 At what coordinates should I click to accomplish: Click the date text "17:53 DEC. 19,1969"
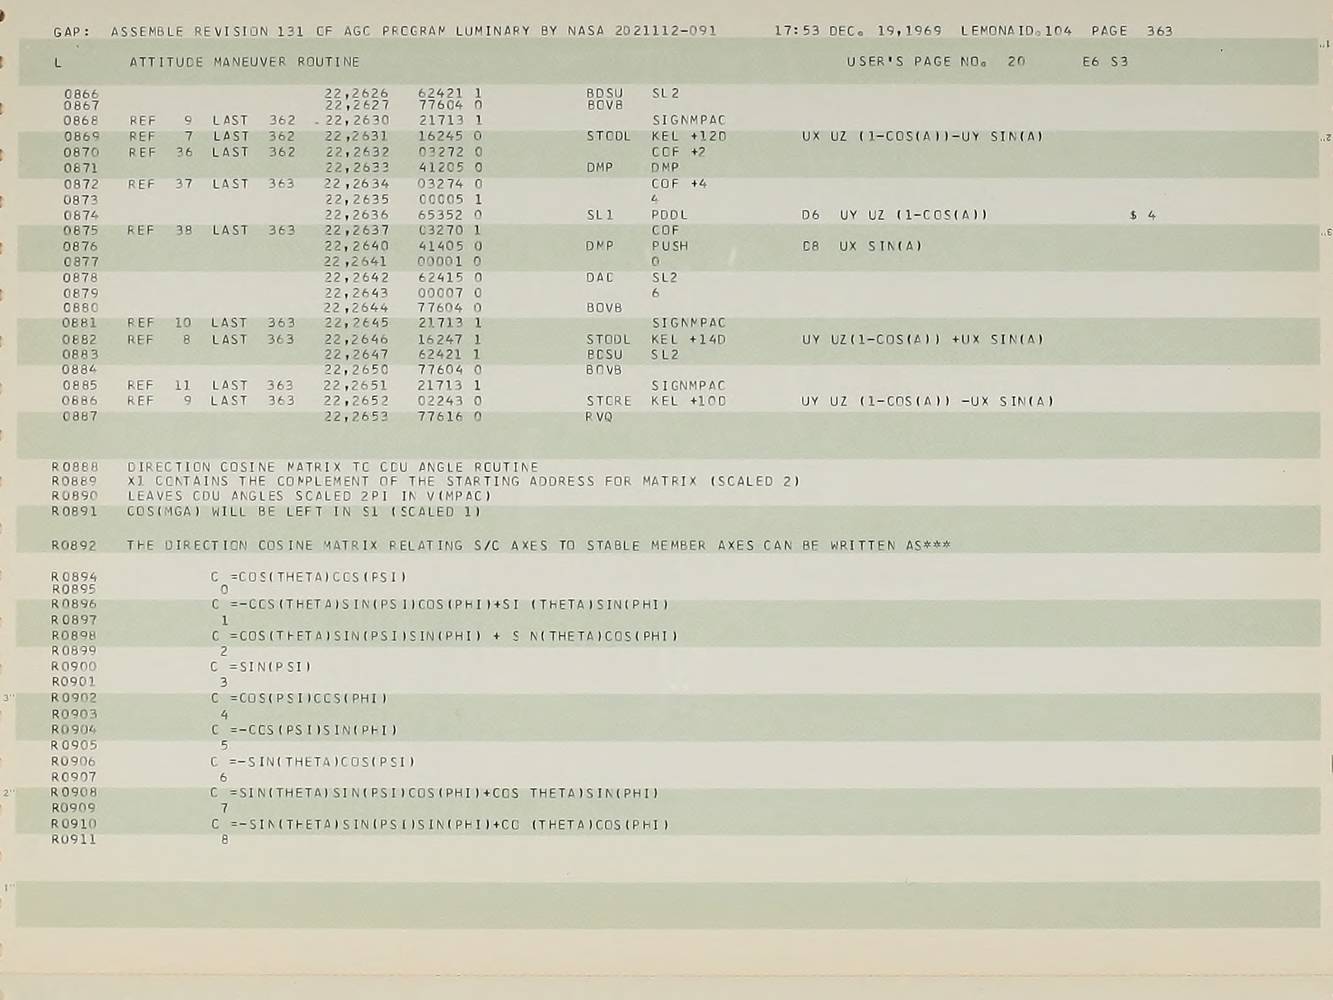pyautogui.click(x=858, y=31)
